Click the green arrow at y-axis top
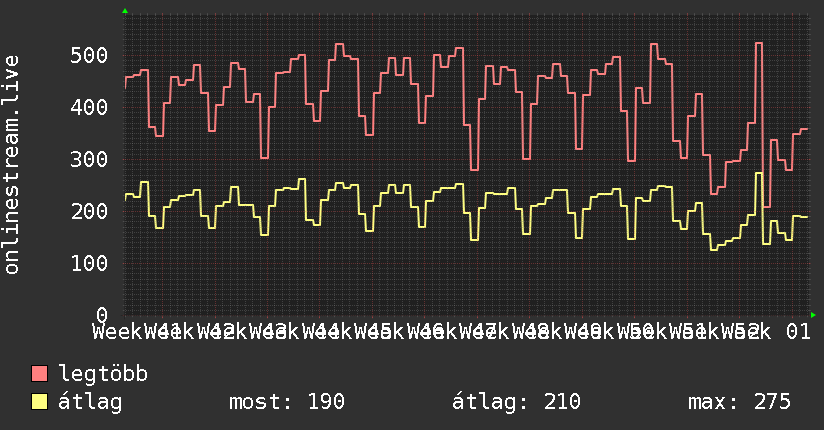 click(x=125, y=11)
